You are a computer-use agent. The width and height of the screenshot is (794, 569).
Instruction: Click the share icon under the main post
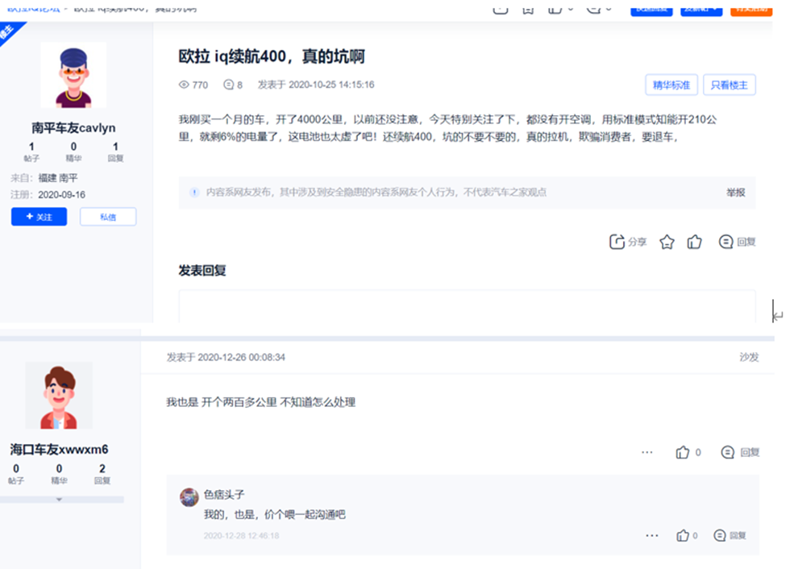pyautogui.click(x=616, y=242)
